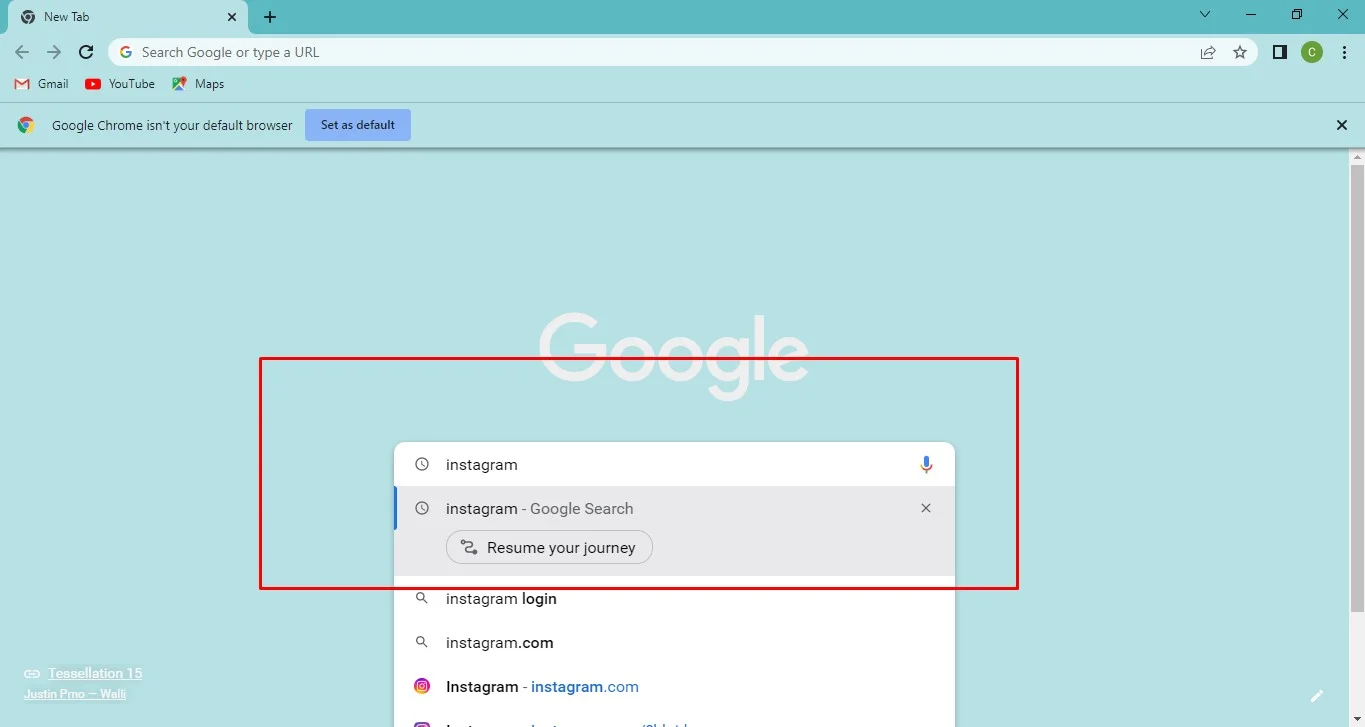Share this page icon in address bar

click(1208, 52)
